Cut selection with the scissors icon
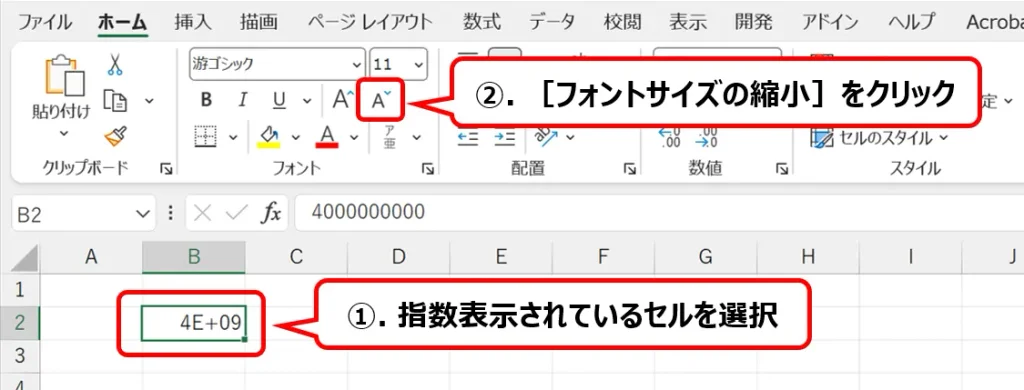Image resolution: width=1024 pixels, height=390 pixels. (115, 66)
